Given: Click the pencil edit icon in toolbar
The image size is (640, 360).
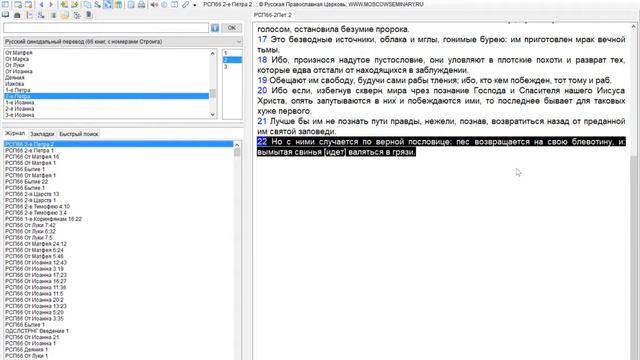Looking at the screenshot, I should [x=186, y=4].
